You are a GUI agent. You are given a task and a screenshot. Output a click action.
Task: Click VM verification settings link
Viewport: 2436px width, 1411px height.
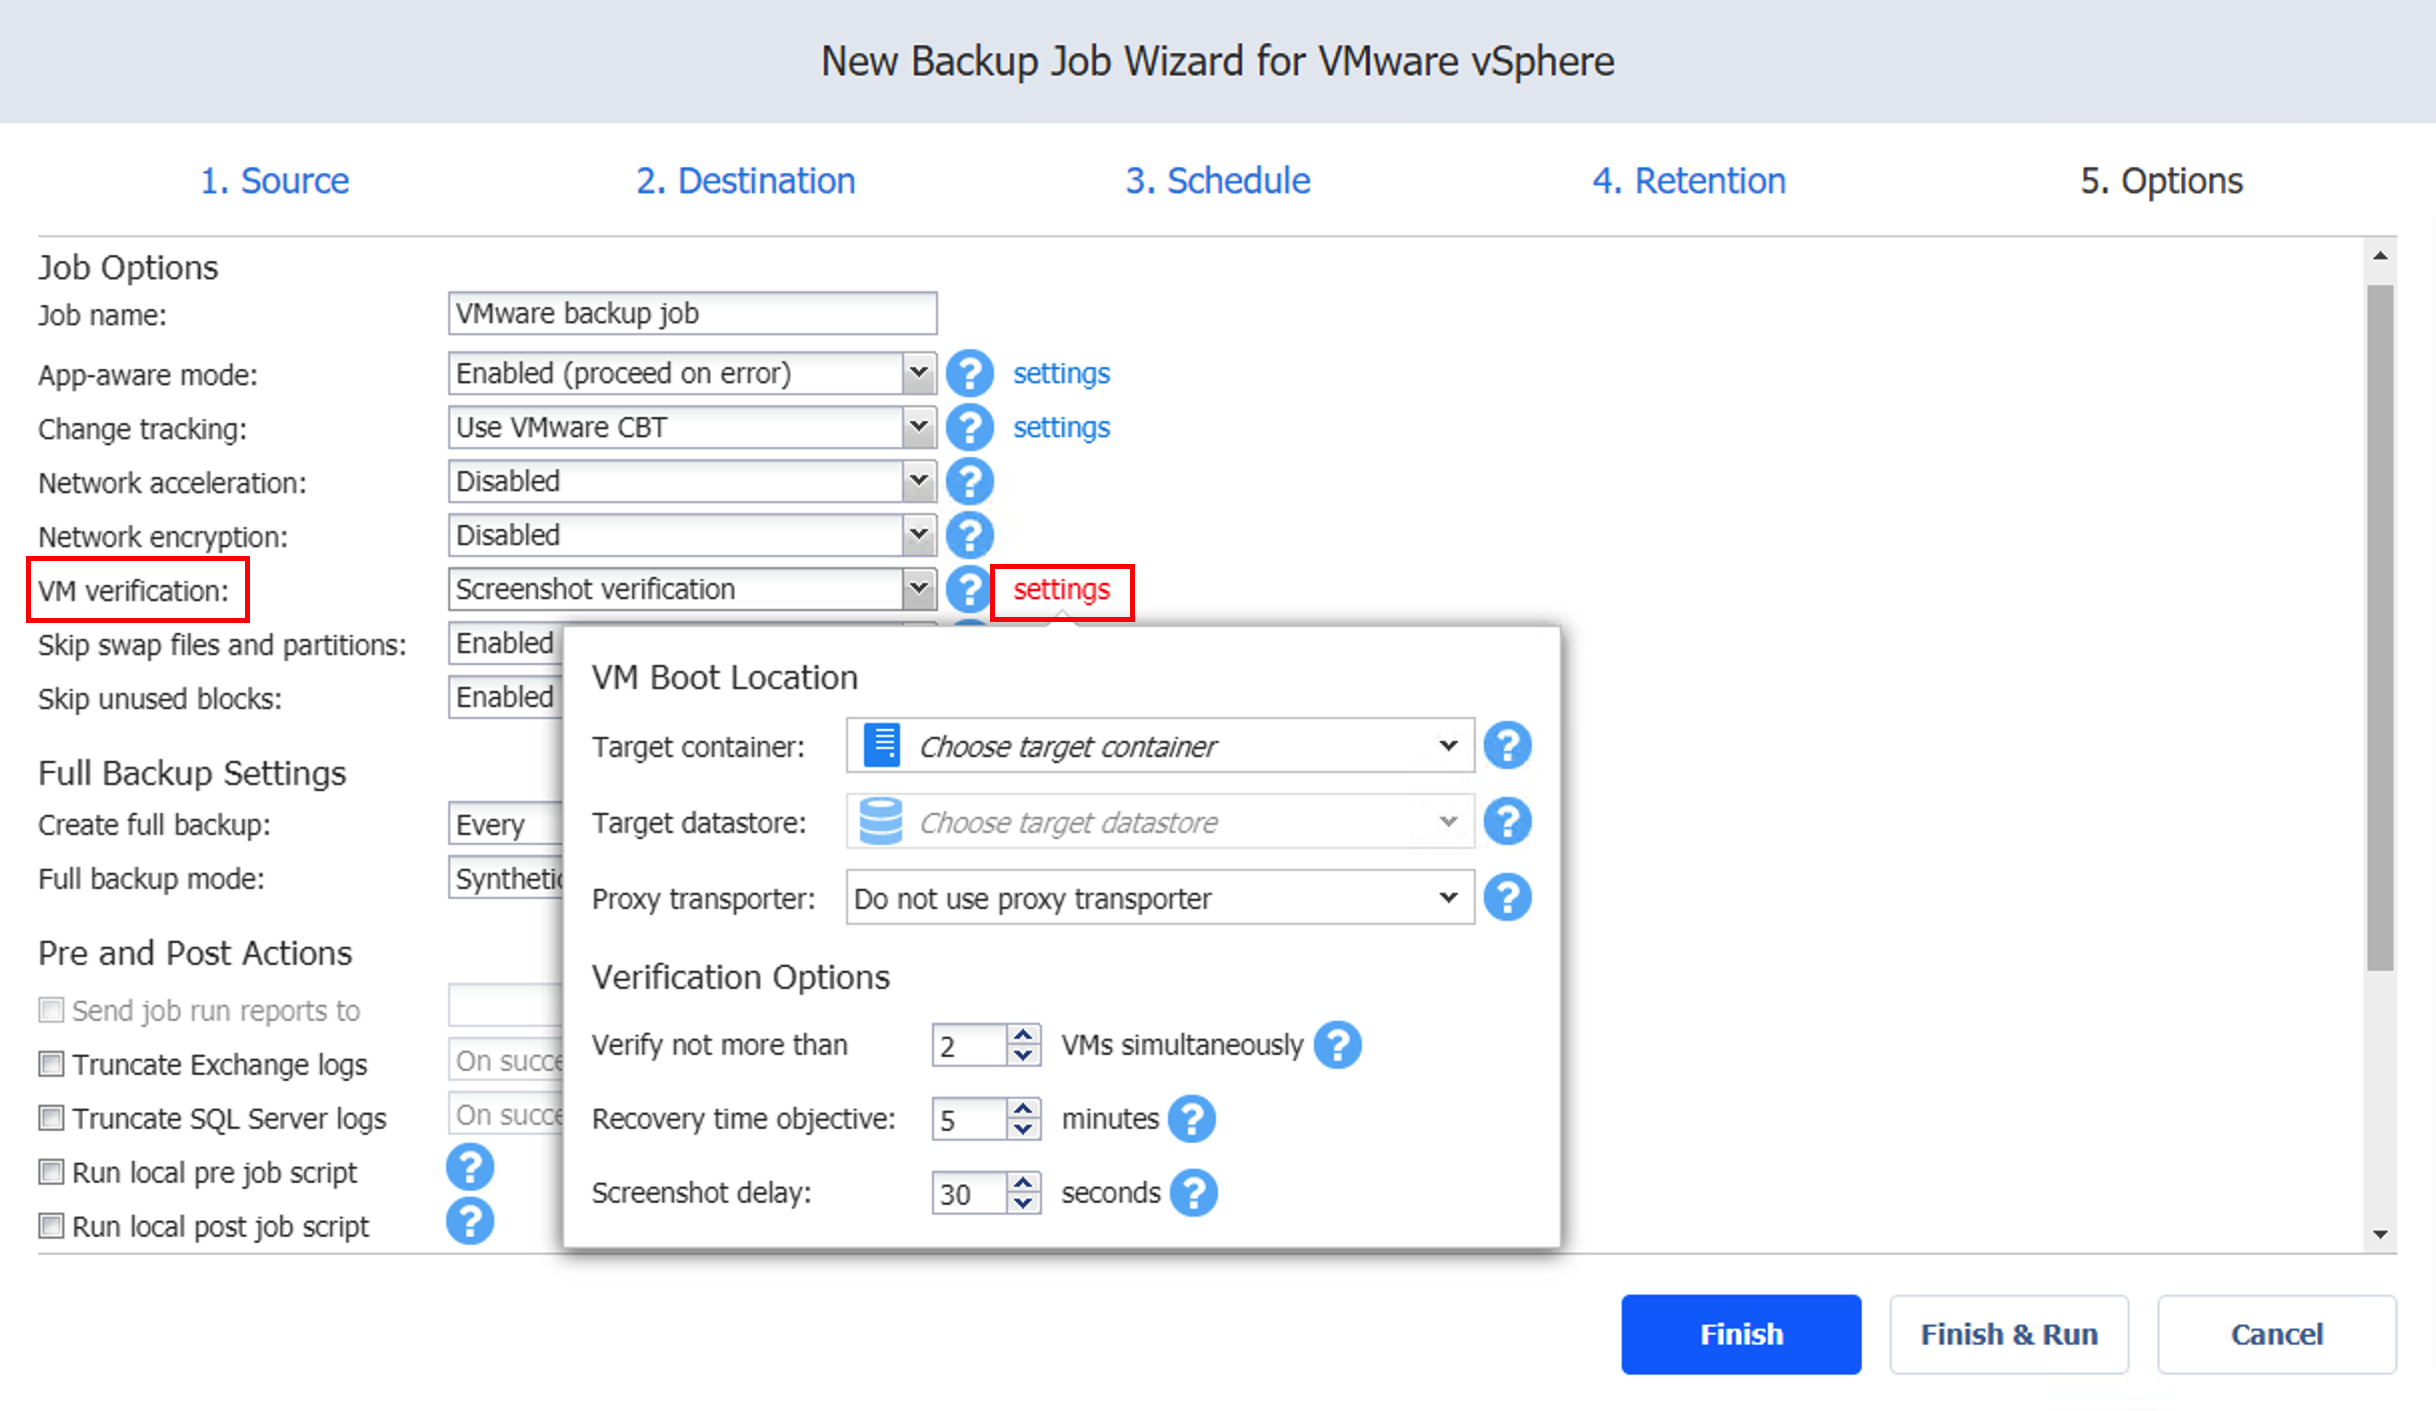1061,589
